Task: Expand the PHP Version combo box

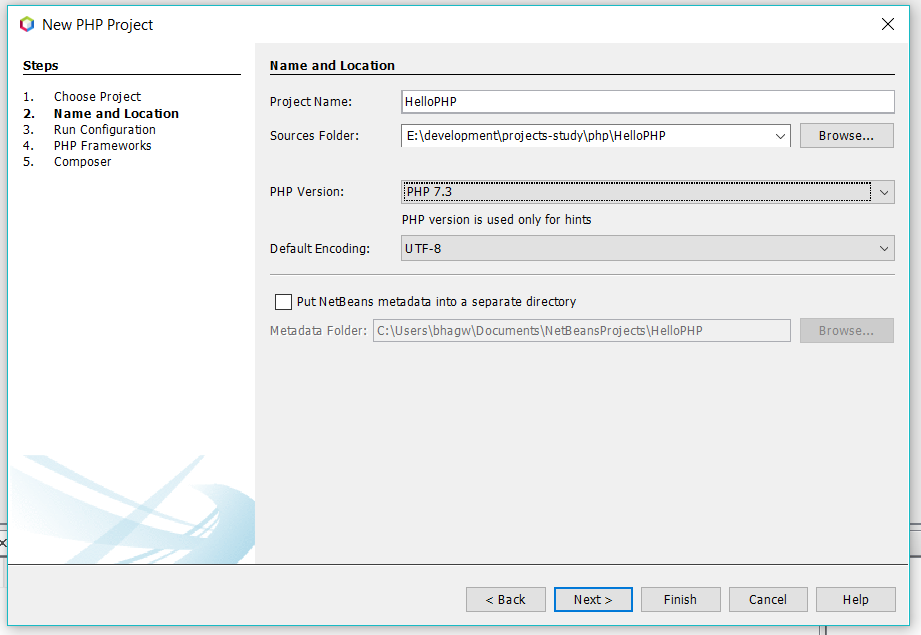Action: (x=884, y=192)
